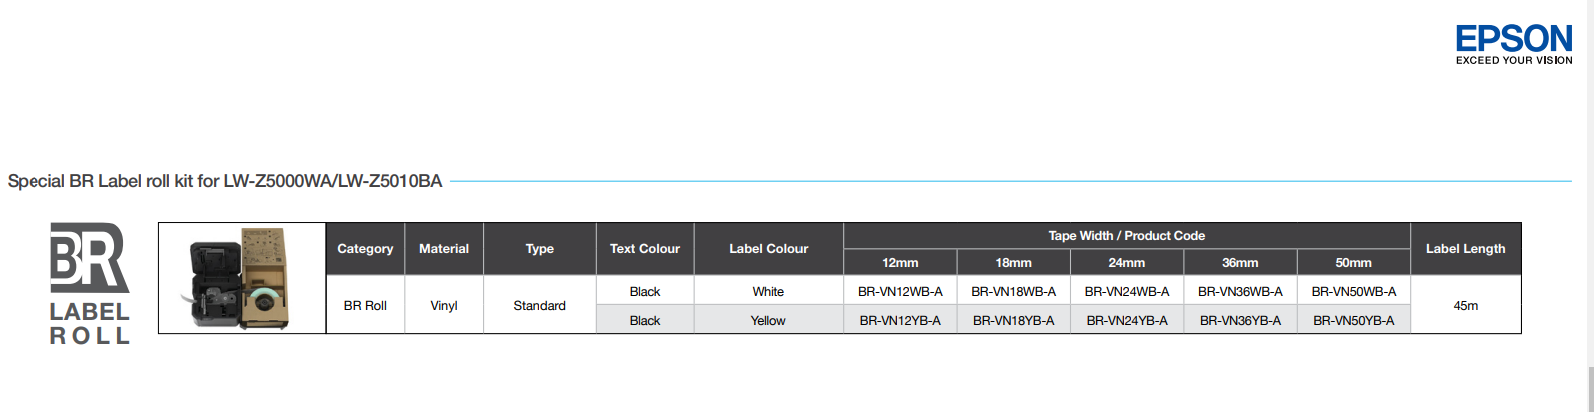Click the Label Length column header
The height and width of the screenshot is (412, 1594).
[1465, 249]
